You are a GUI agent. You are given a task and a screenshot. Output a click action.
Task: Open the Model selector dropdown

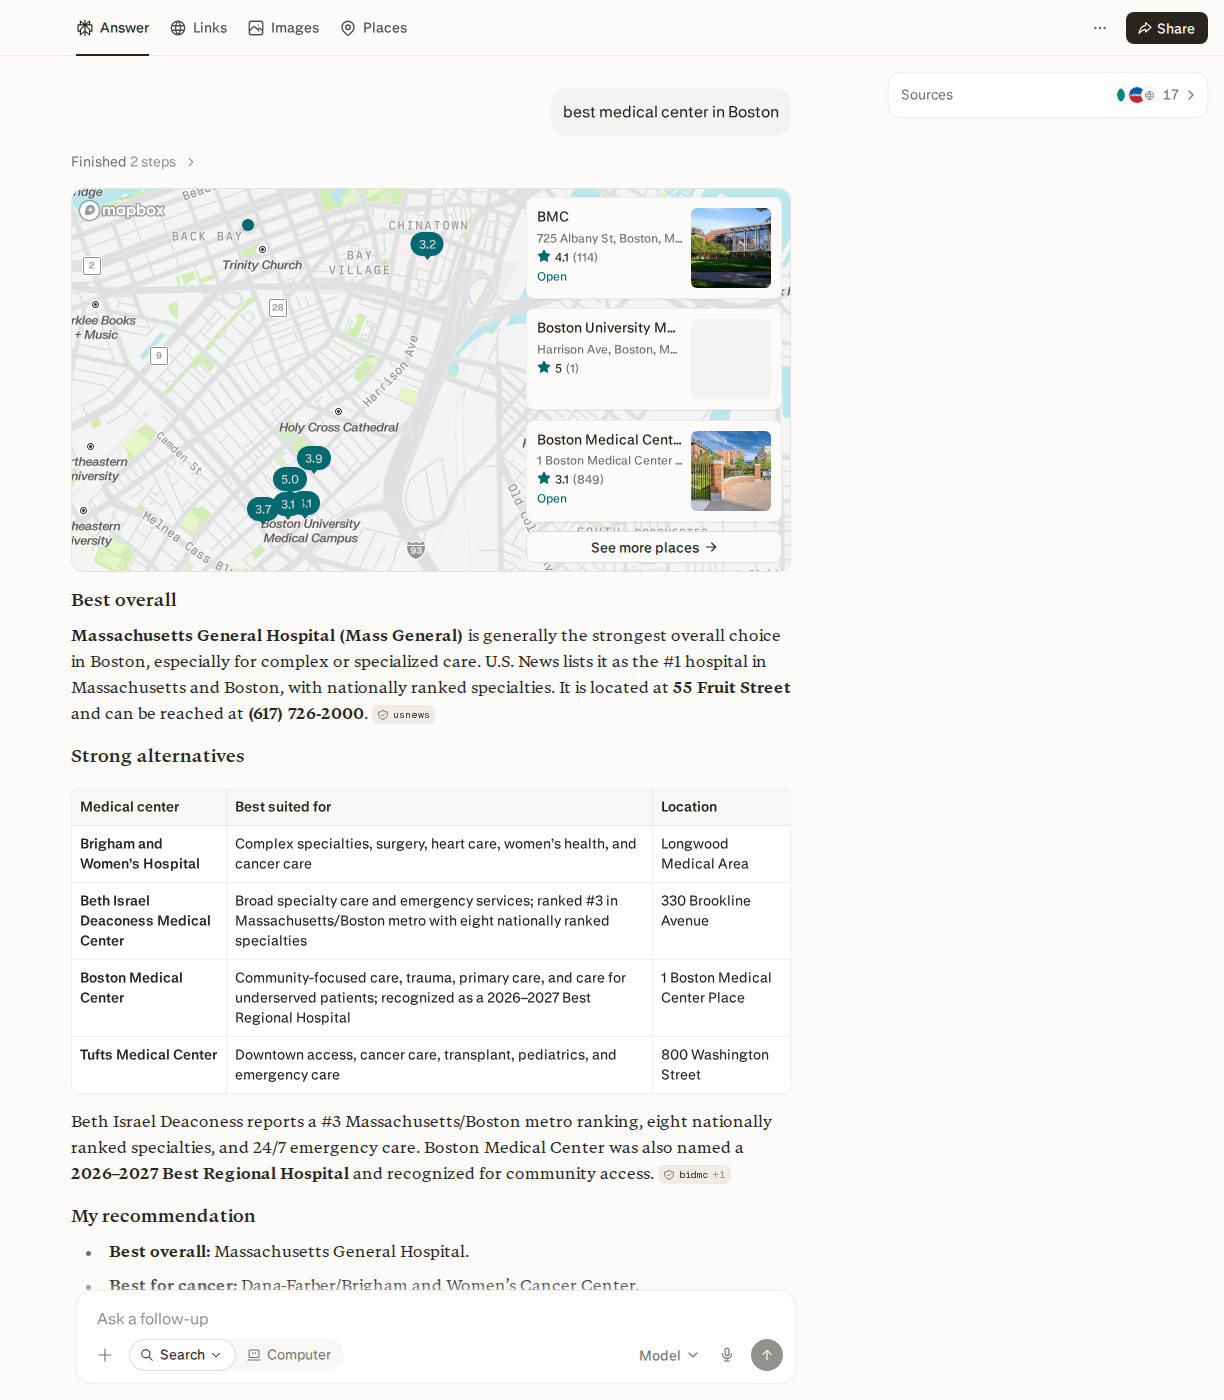(668, 1355)
